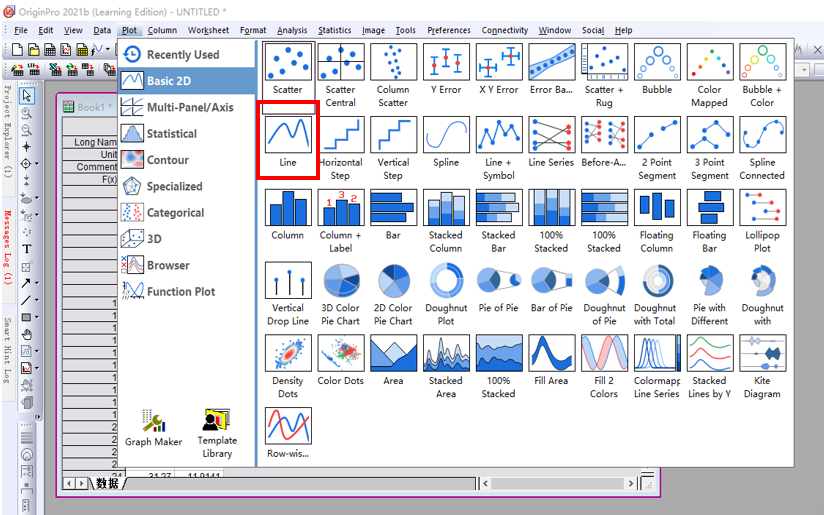Open the Analysis menu
824x515 pixels.
pos(292,30)
